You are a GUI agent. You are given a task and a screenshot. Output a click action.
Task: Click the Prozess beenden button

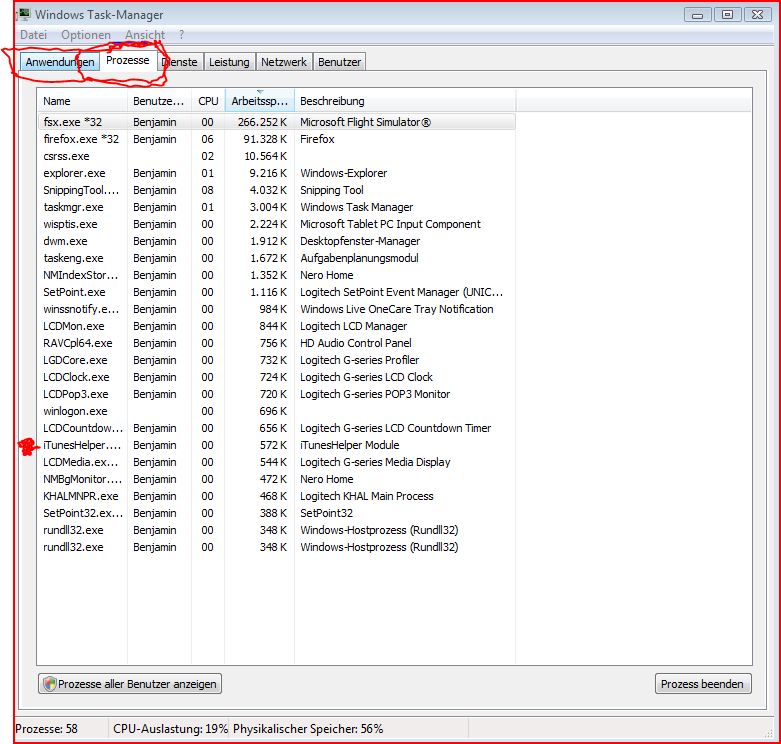(x=703, y=684)
